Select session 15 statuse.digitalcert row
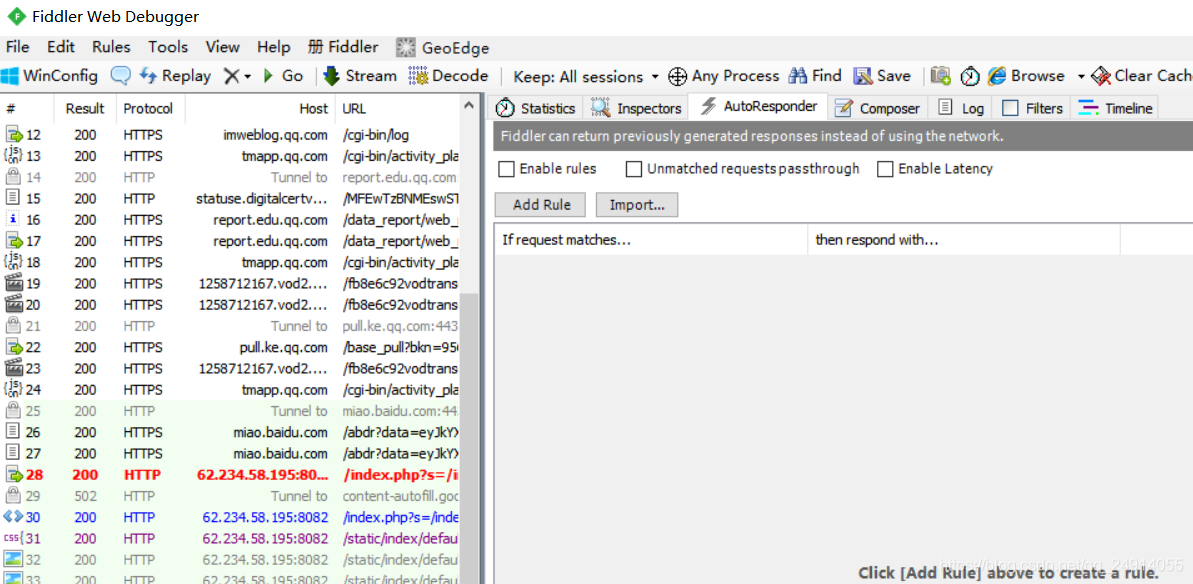The width and height of the screenshot is (1193, 584). coord(231,199)
